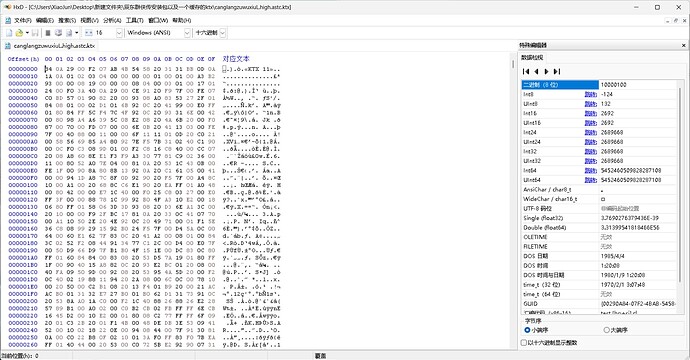
Task: Go to previous byte in data inspector
Action: 536,71
